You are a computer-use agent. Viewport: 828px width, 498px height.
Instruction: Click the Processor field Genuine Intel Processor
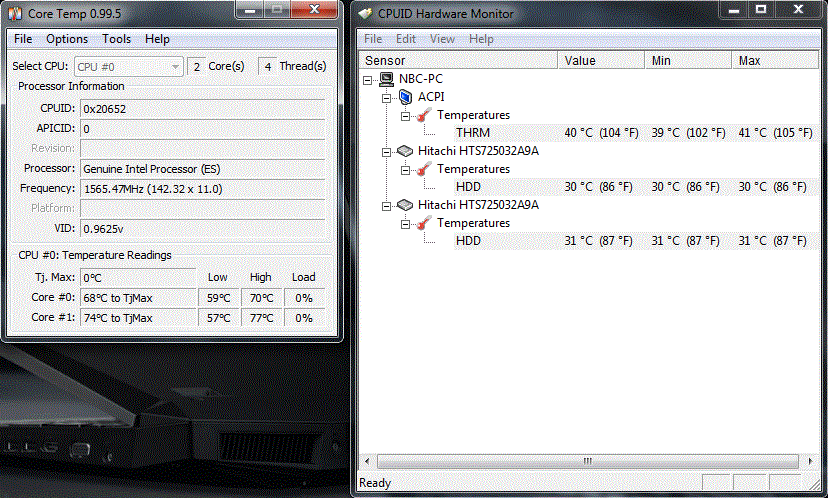(x=203, y=169)
